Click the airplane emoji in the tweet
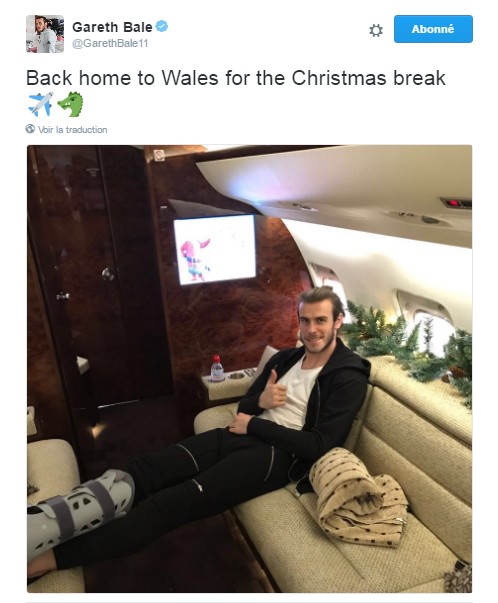This screenshot has width=498, height=603. tap(40, 104)
